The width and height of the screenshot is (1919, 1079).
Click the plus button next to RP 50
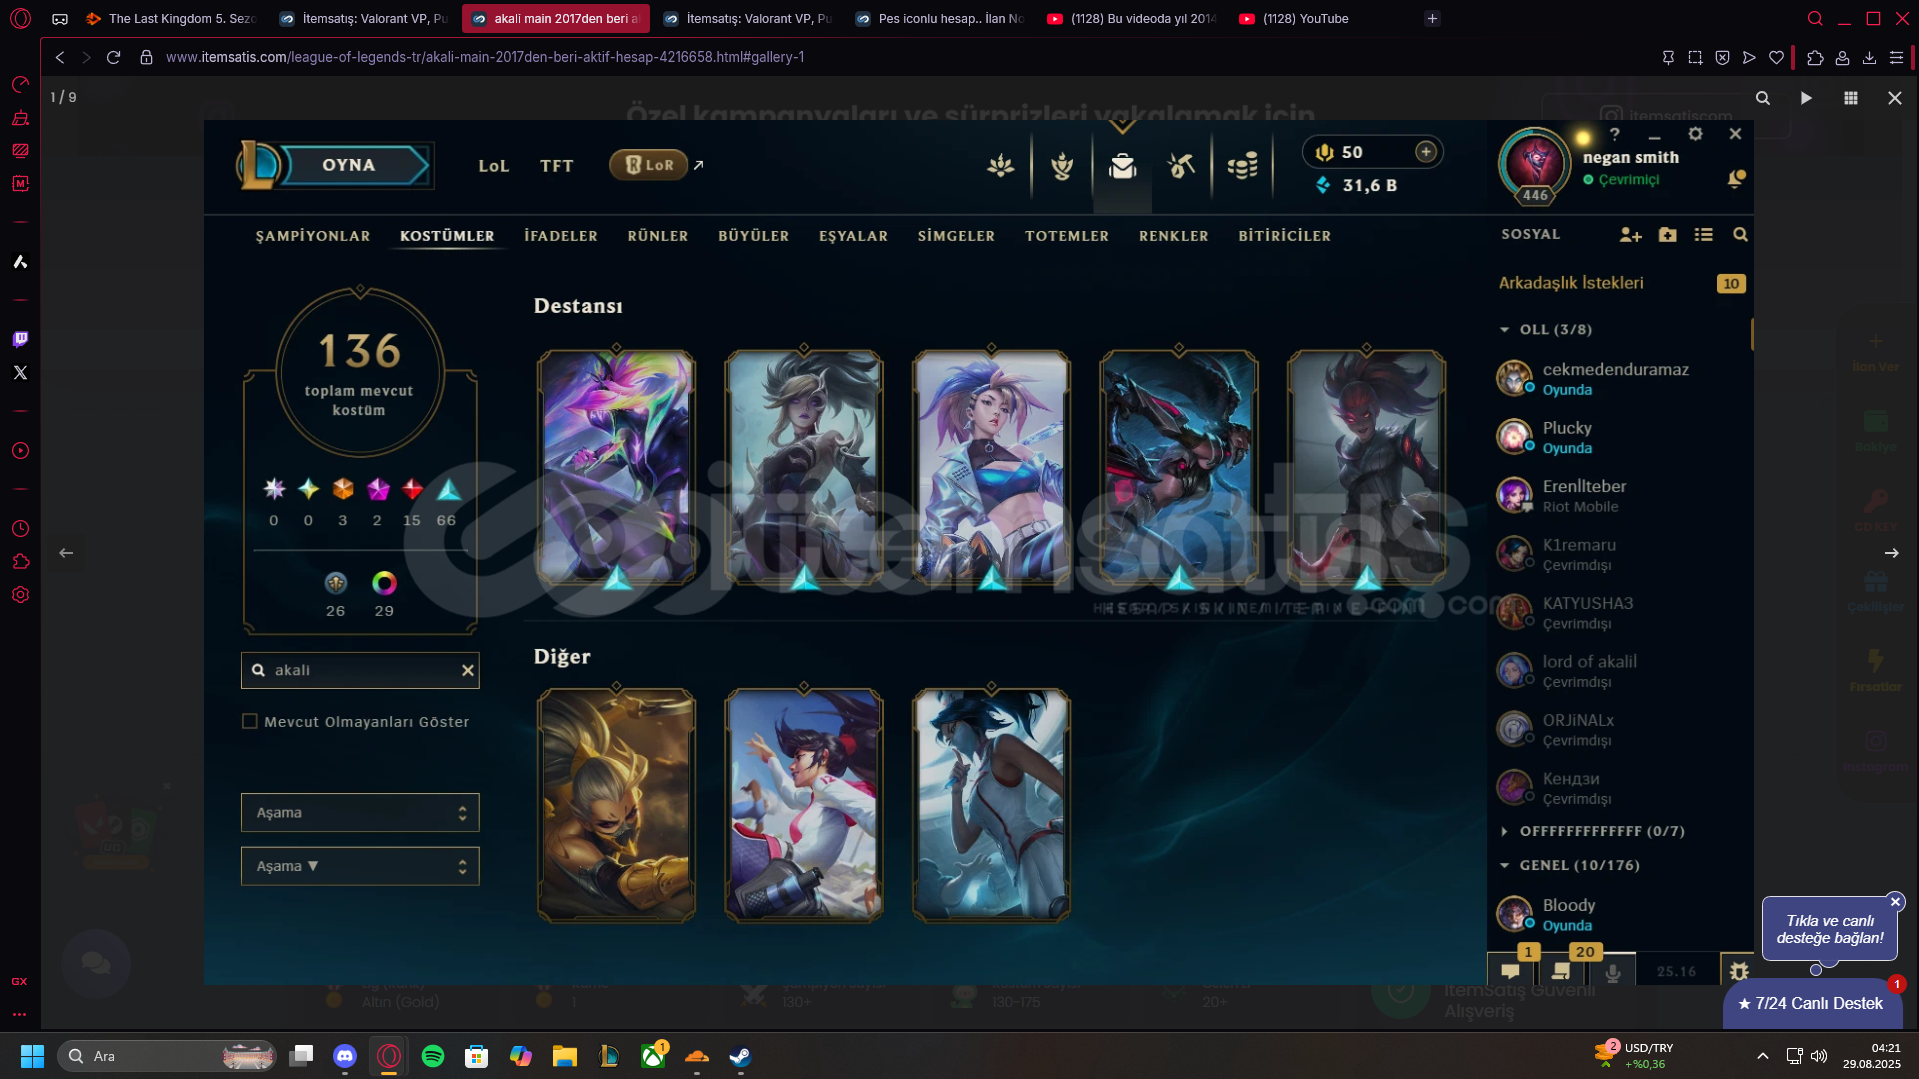pos(1426,152)
